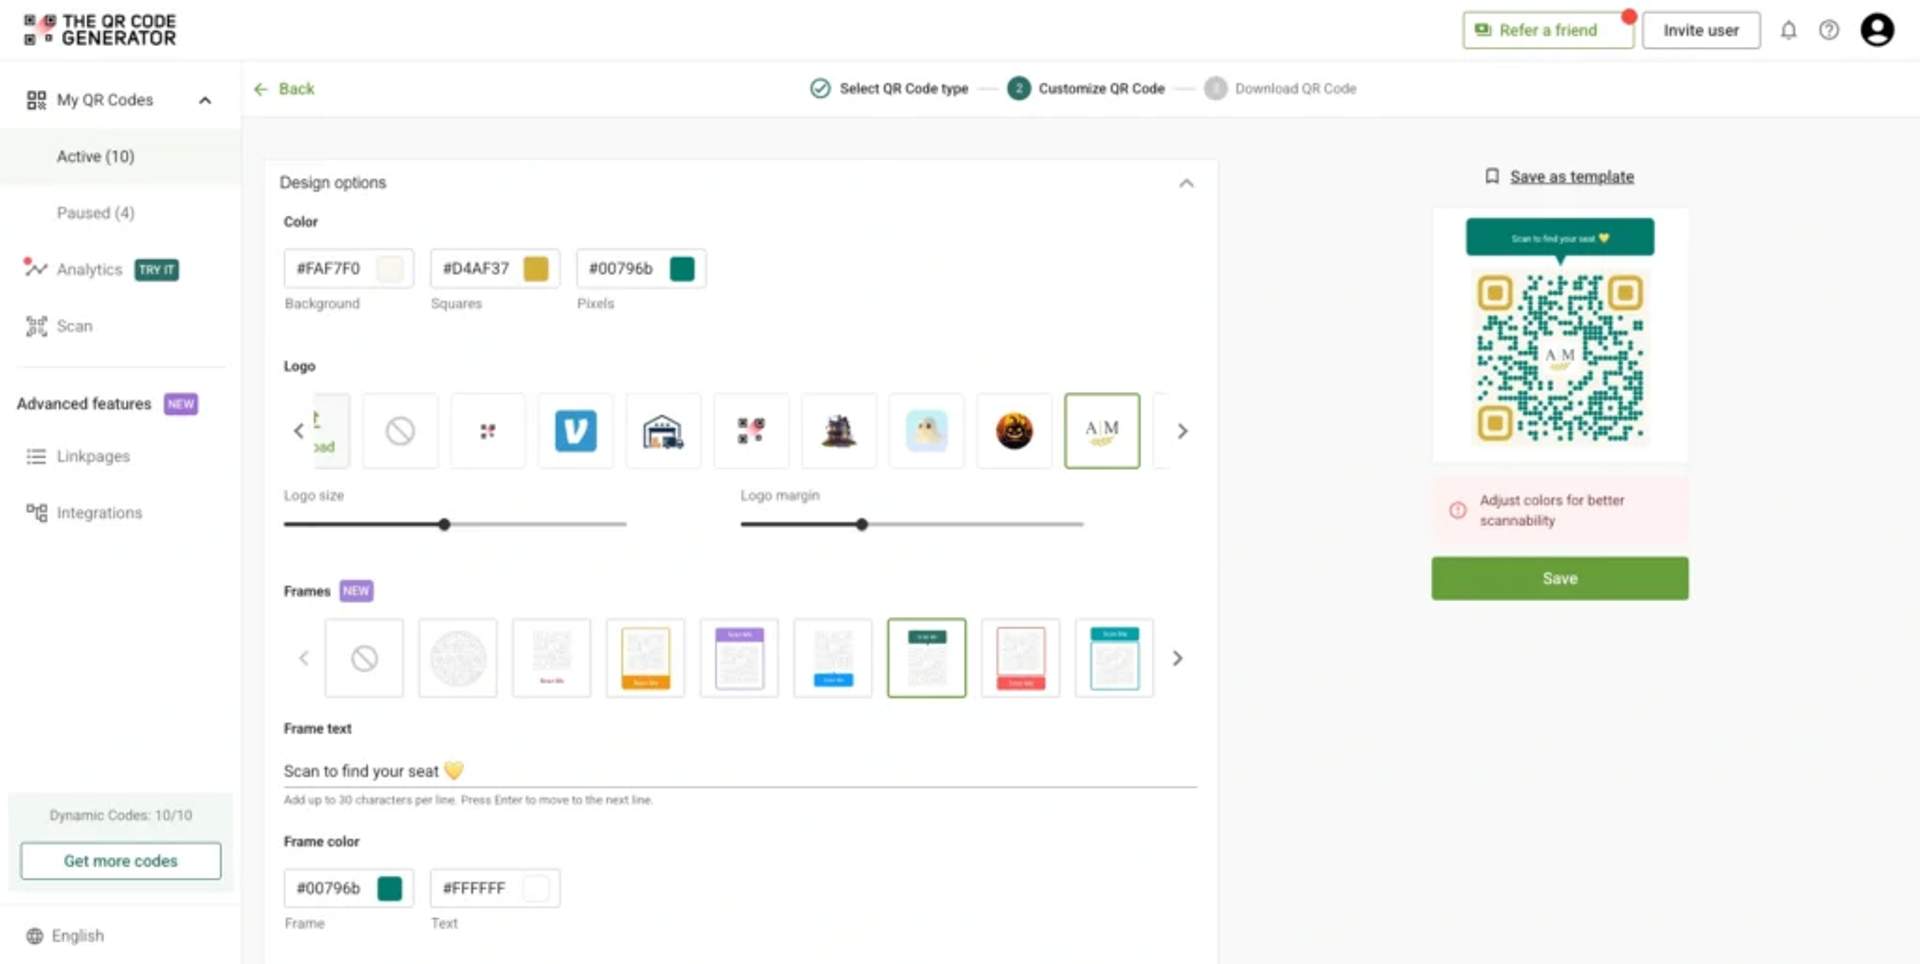Click the Logo margin slider handle
Image resolution: width=1920 pixels, height=964 pixels.
(861, 524)
